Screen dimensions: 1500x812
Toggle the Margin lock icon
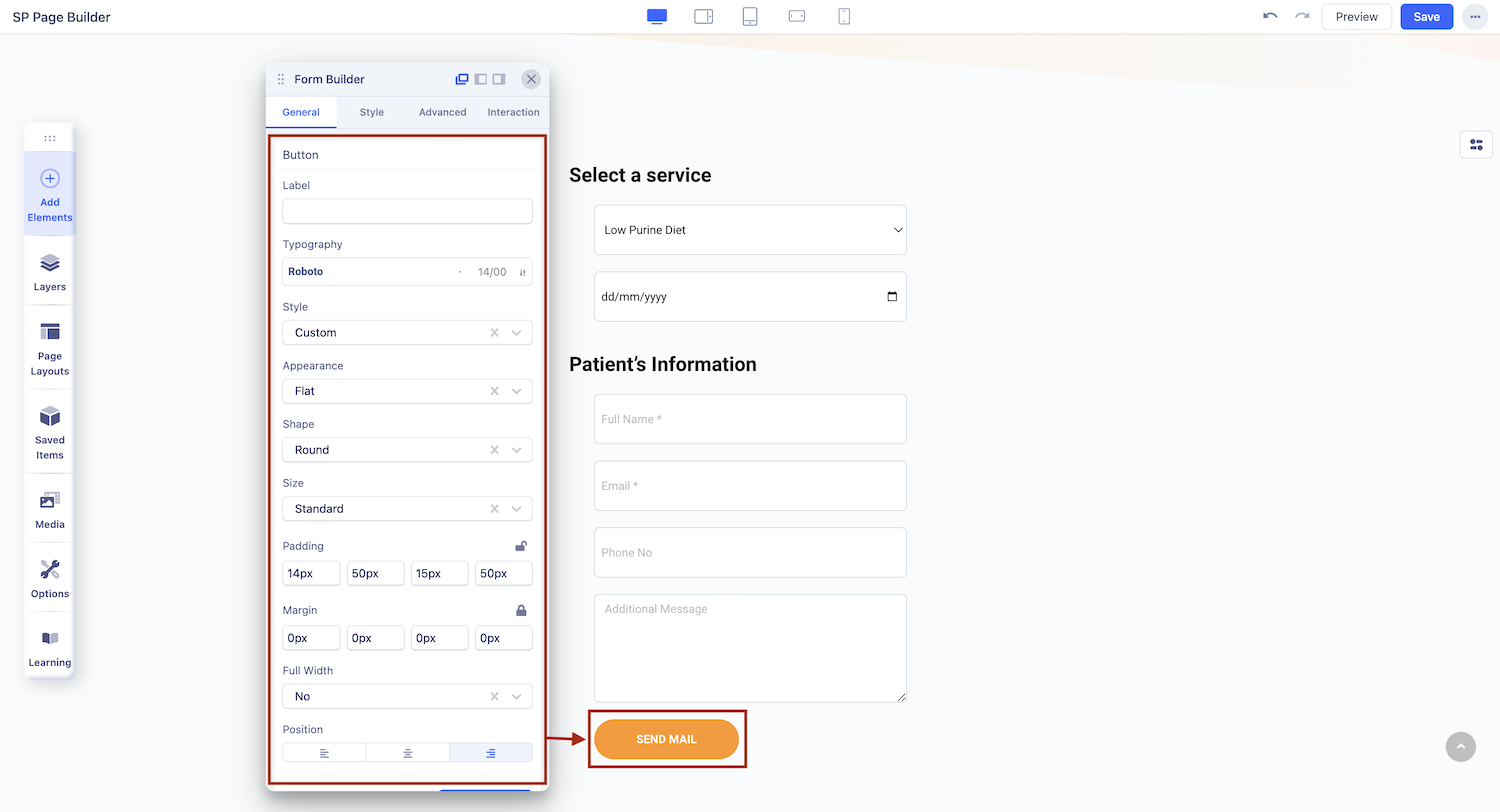click(x=521, y=610)
